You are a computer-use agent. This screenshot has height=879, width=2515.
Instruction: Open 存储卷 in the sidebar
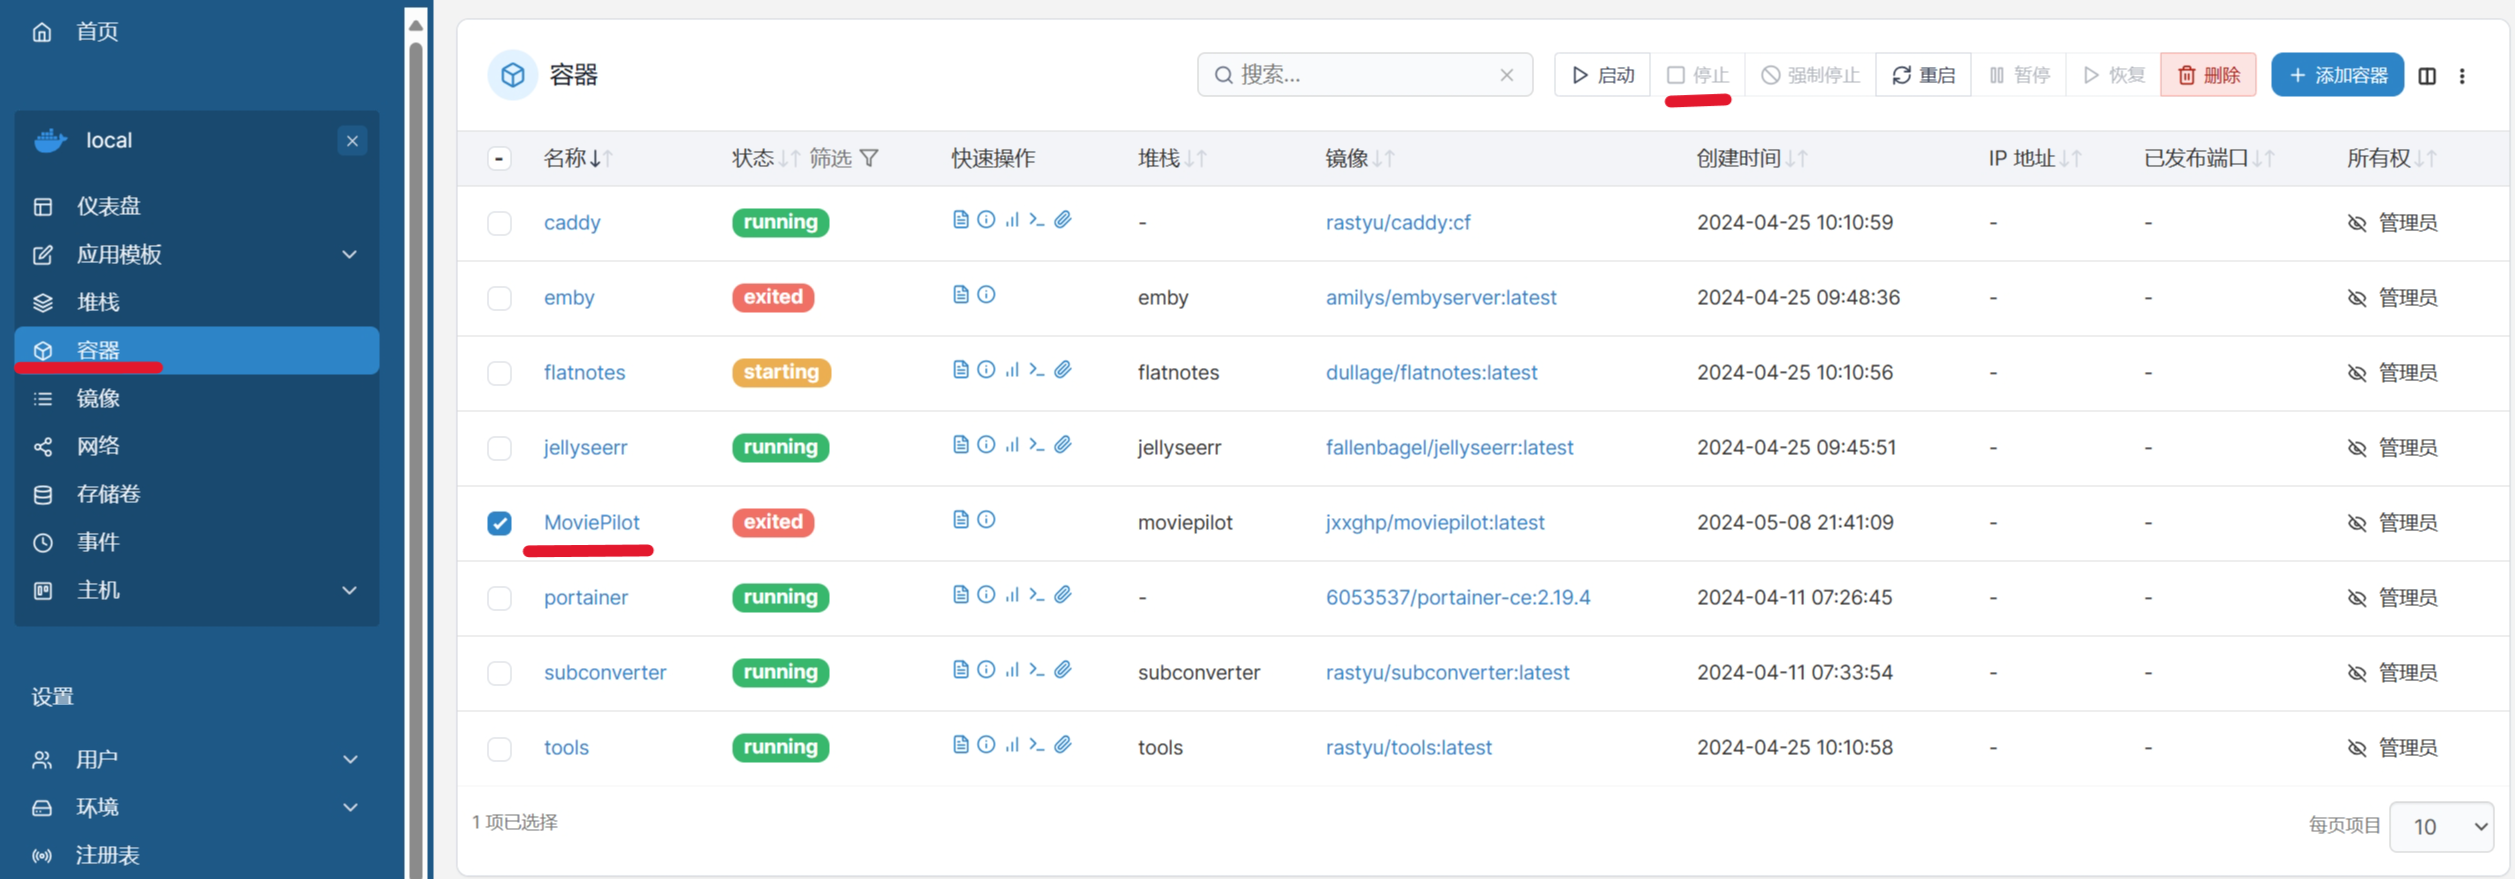tap(108, 494)
